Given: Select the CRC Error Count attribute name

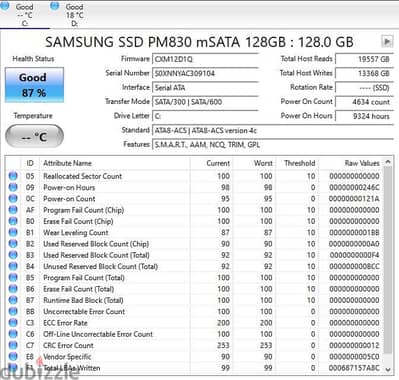Looking at the screenshot, I should tap(68, 346).
